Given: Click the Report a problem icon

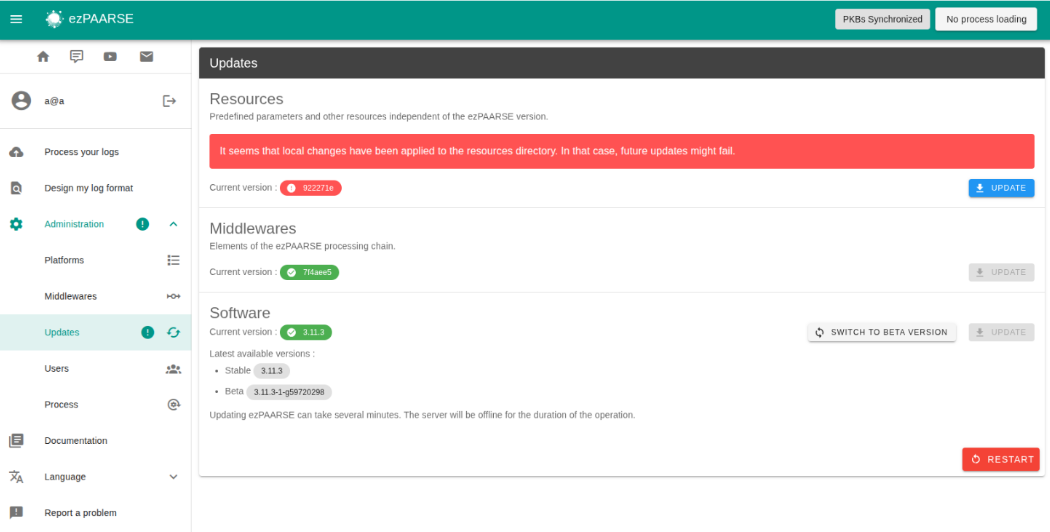Looking at the screenshot, I should (x=16, y=513).
